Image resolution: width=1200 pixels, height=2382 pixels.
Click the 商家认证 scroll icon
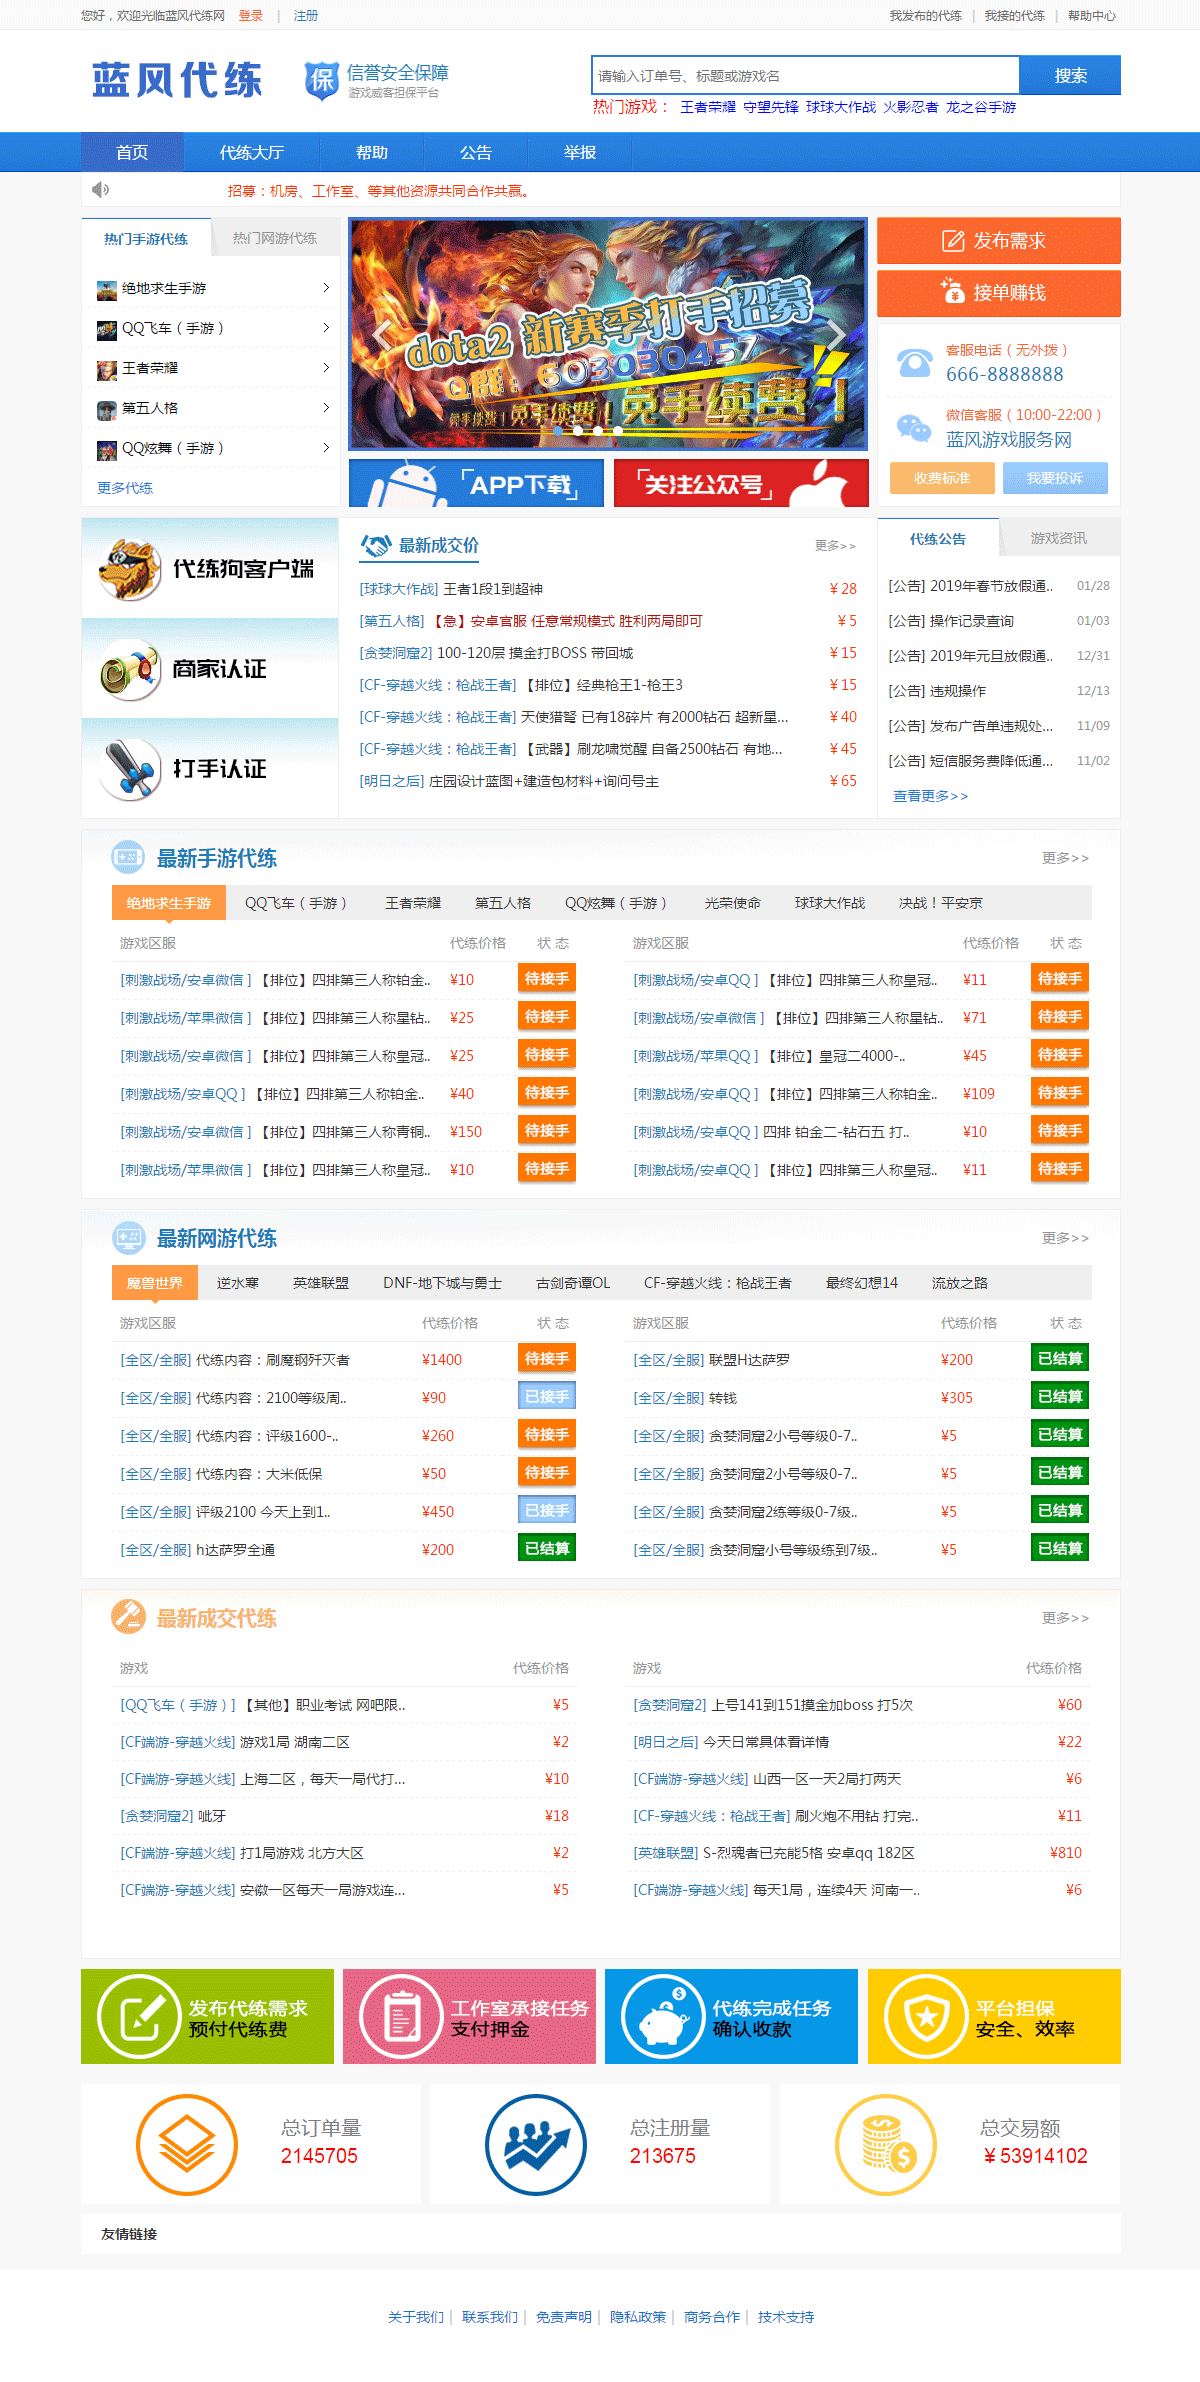130,669
